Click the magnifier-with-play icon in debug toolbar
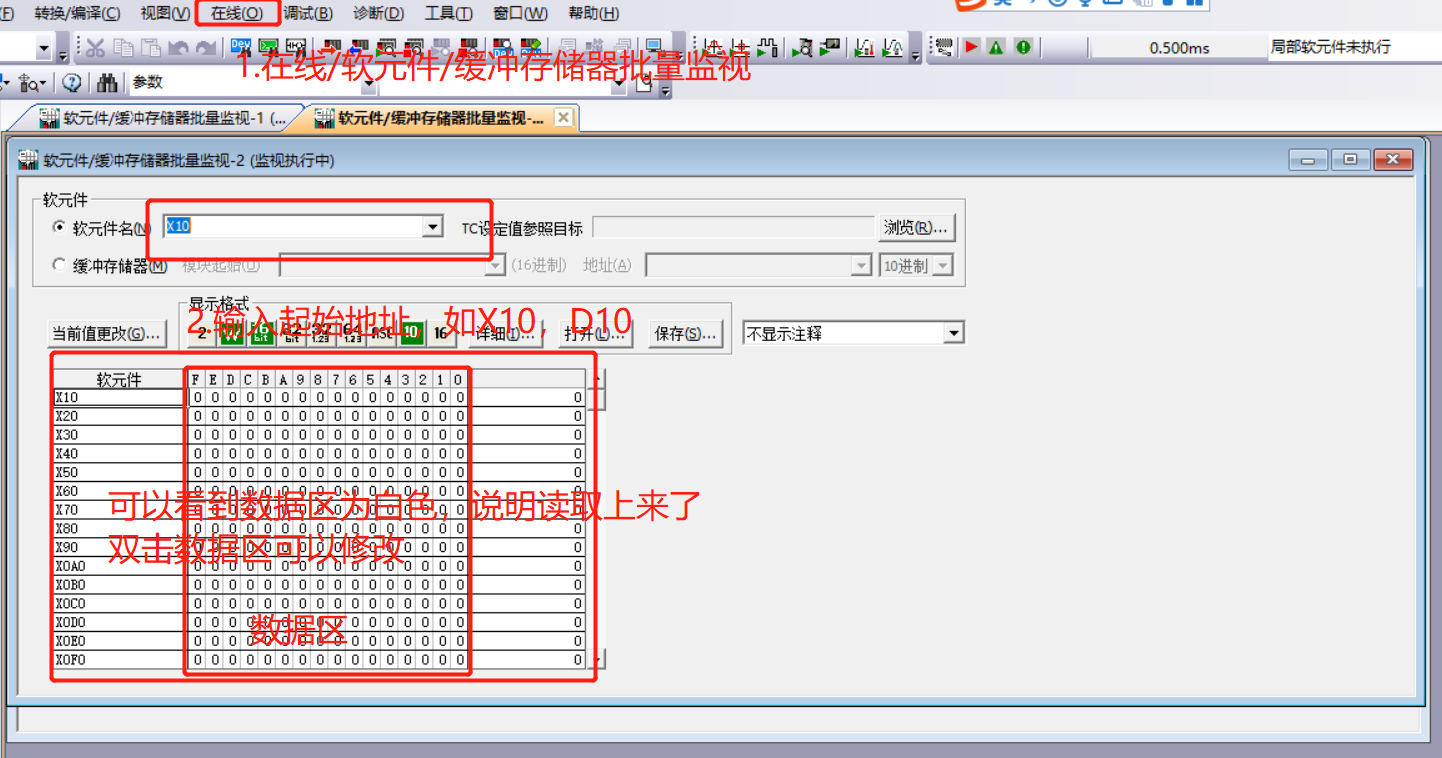This screenshot has height=758, width=1442. [801, 47]
